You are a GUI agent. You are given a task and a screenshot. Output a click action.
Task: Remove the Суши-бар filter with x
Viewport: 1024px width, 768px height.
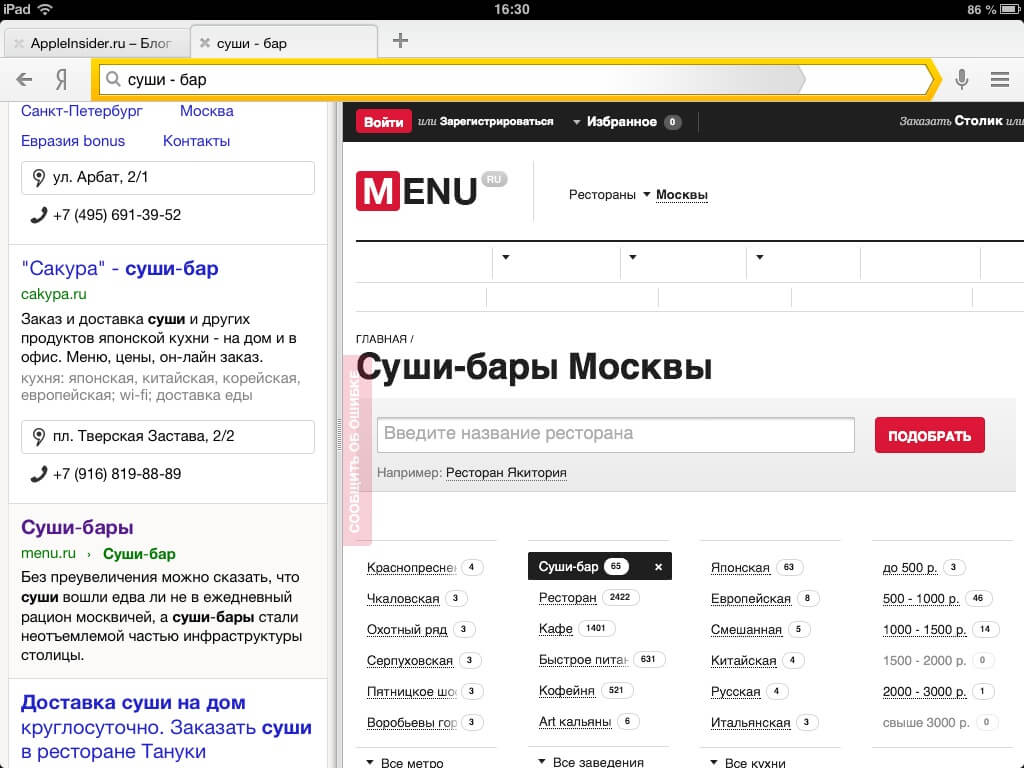658,567
